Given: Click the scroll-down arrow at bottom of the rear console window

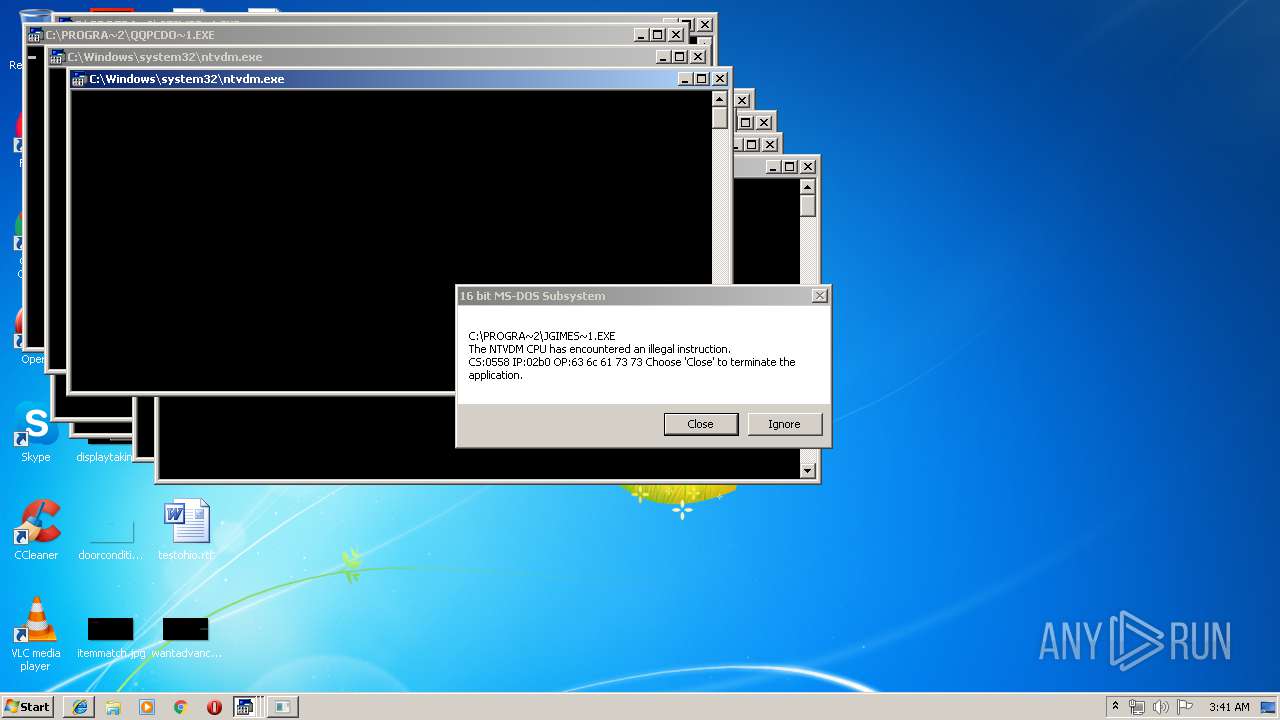Looking at the screenshot, I should click(808, 471).
